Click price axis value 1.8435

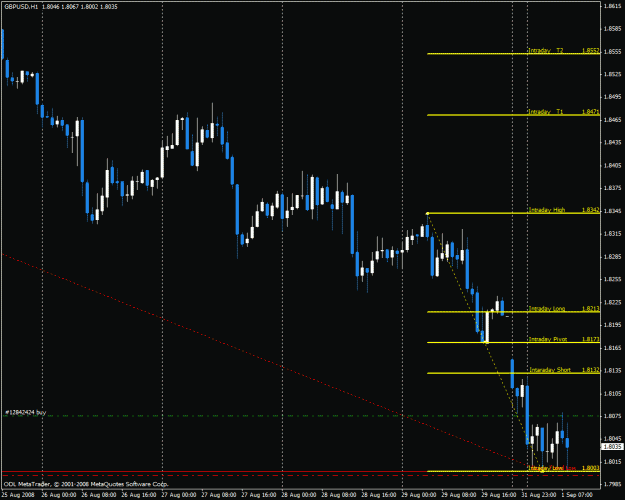pyautogui.click(x=612, y=142)
